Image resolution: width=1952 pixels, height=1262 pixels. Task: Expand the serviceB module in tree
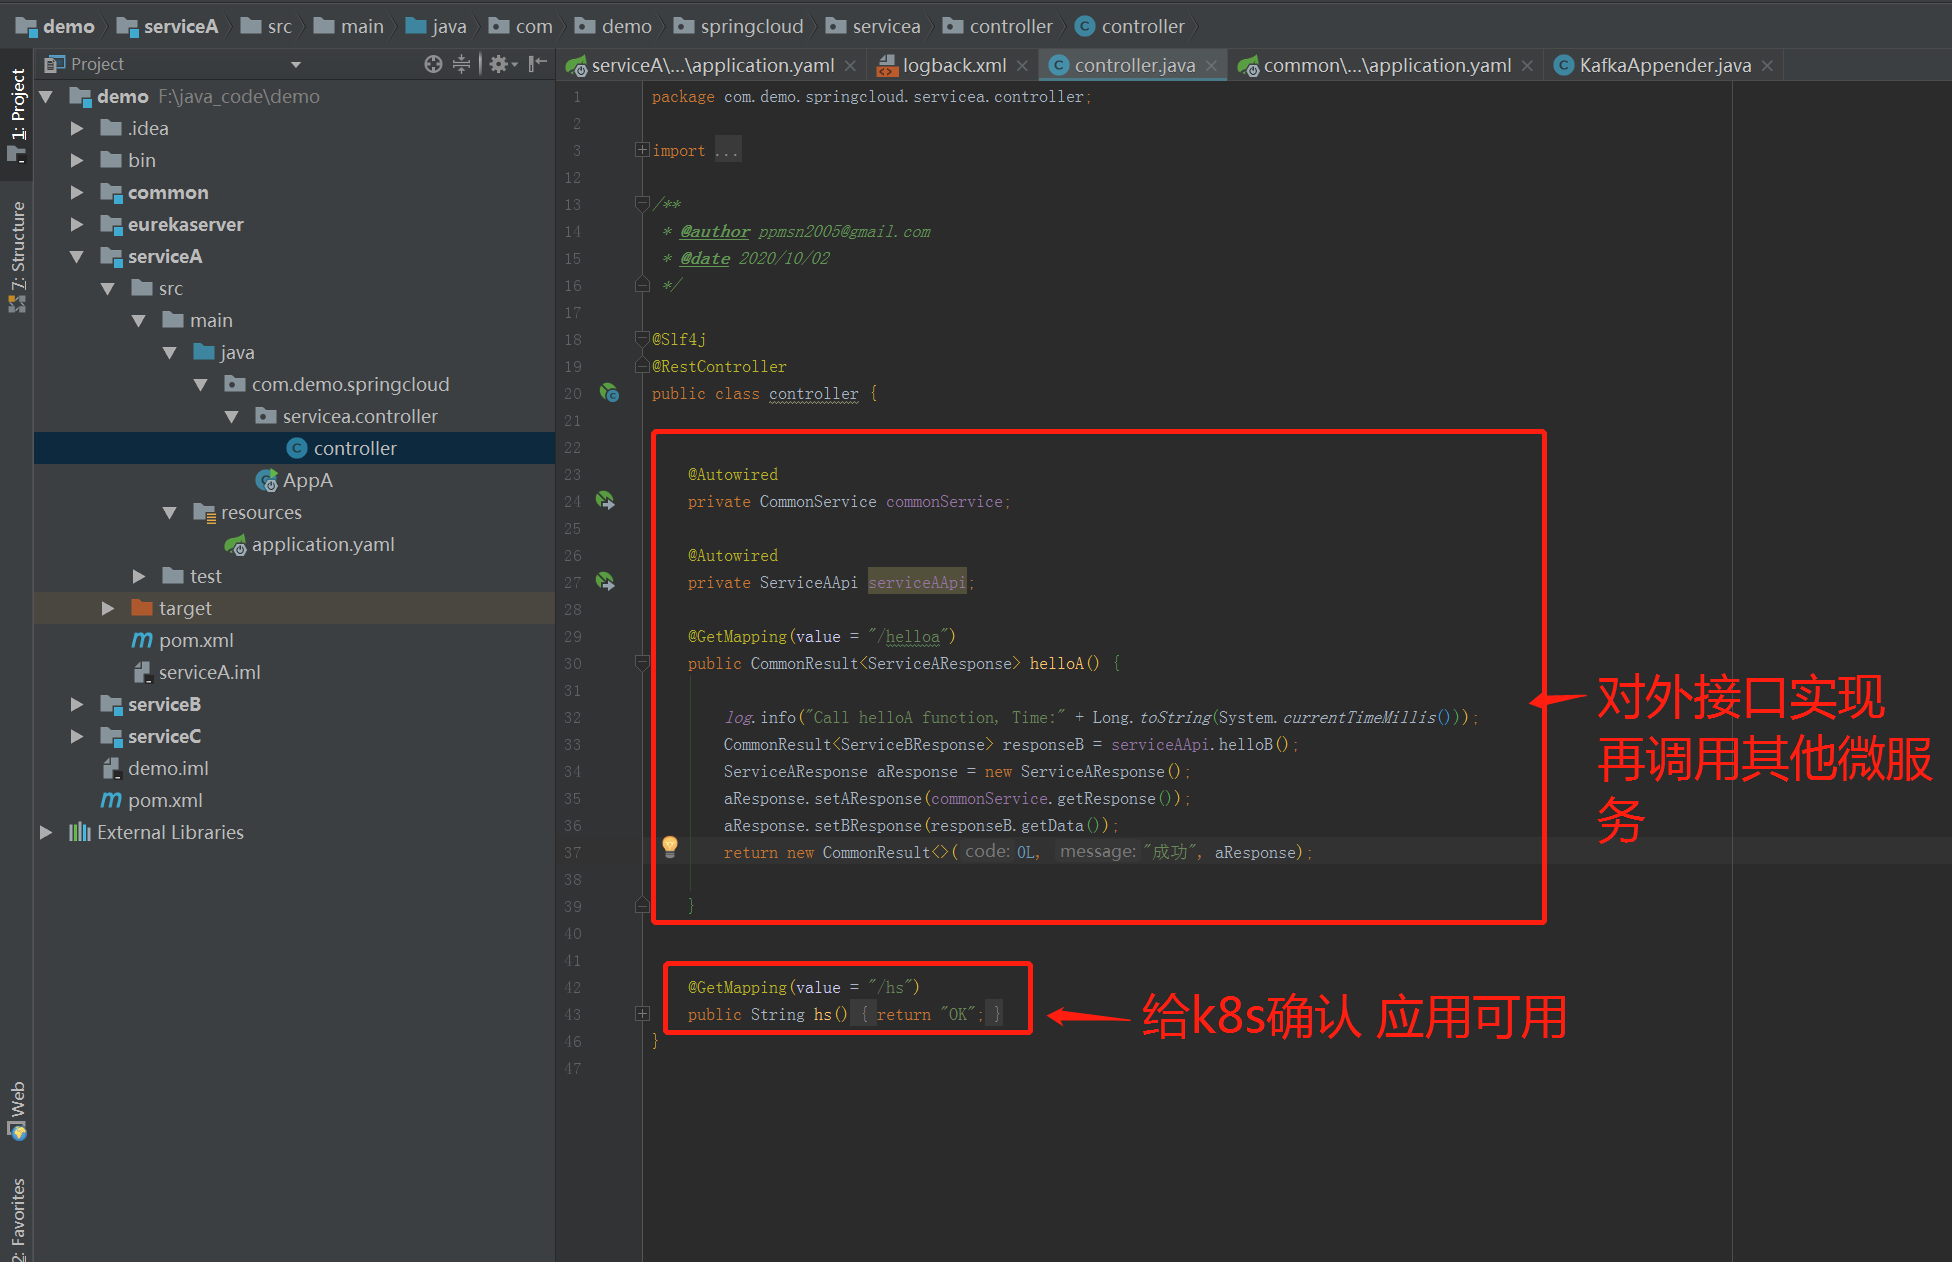[x=76, y=704]
